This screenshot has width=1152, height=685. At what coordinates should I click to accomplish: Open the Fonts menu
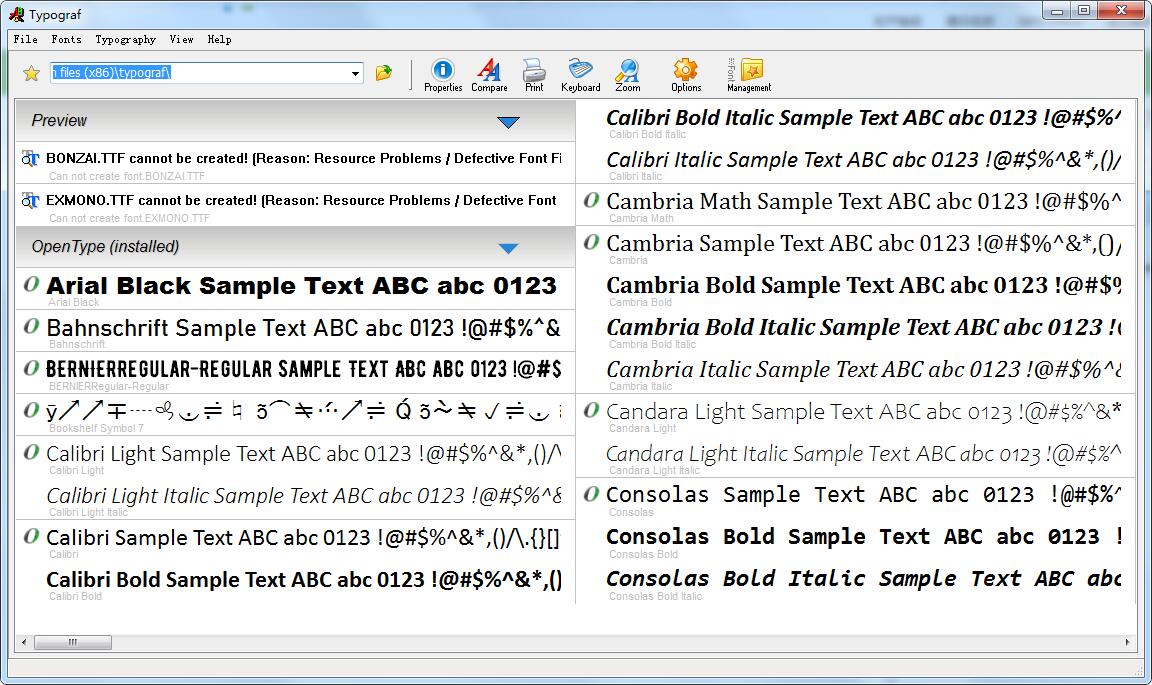pos(66,40)
